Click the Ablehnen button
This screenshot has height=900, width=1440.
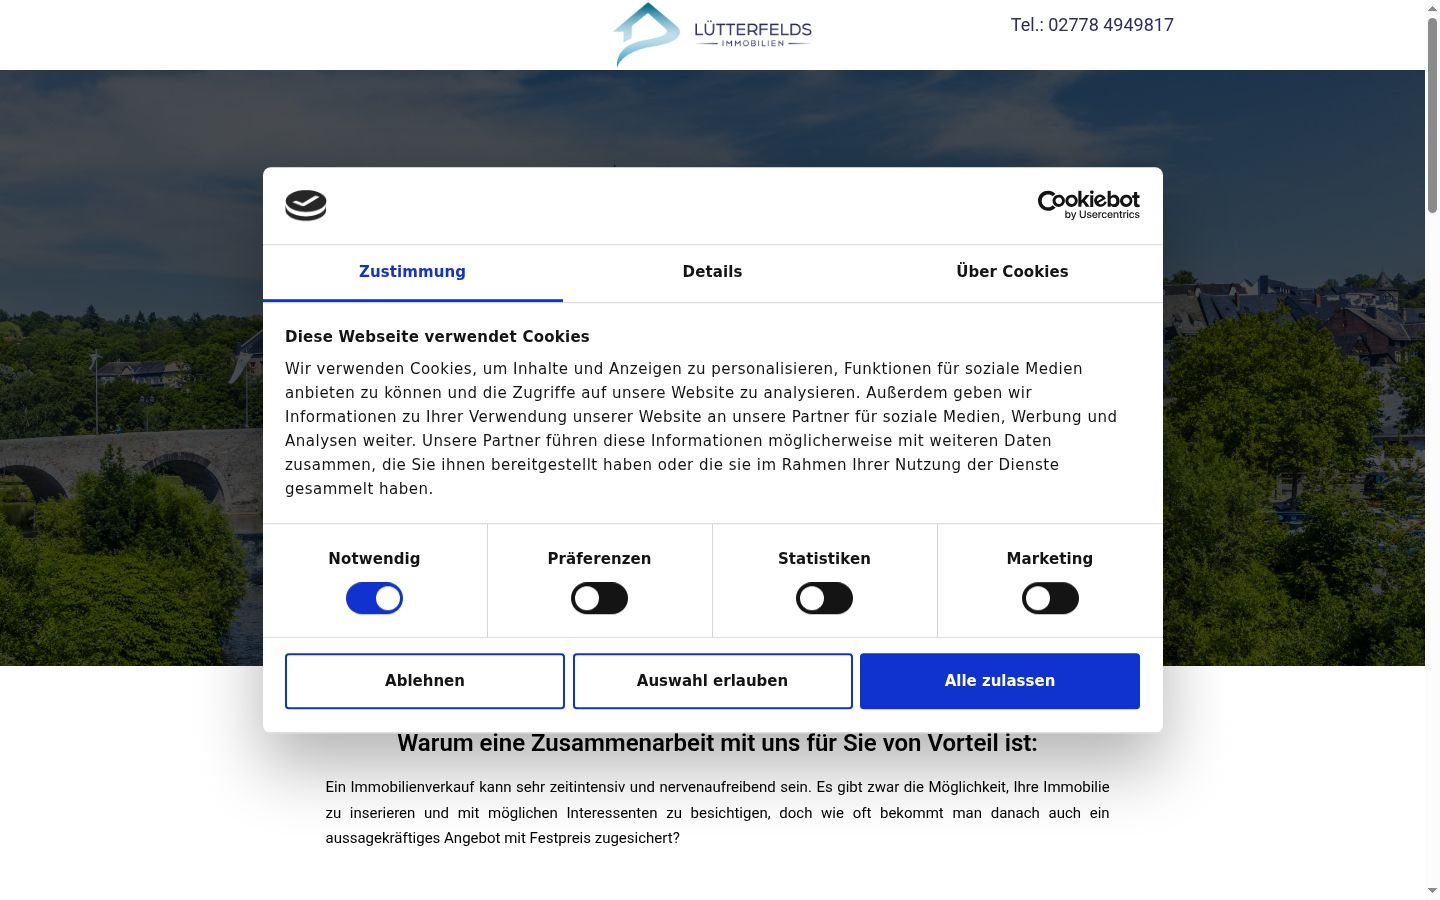pos(425,681)
